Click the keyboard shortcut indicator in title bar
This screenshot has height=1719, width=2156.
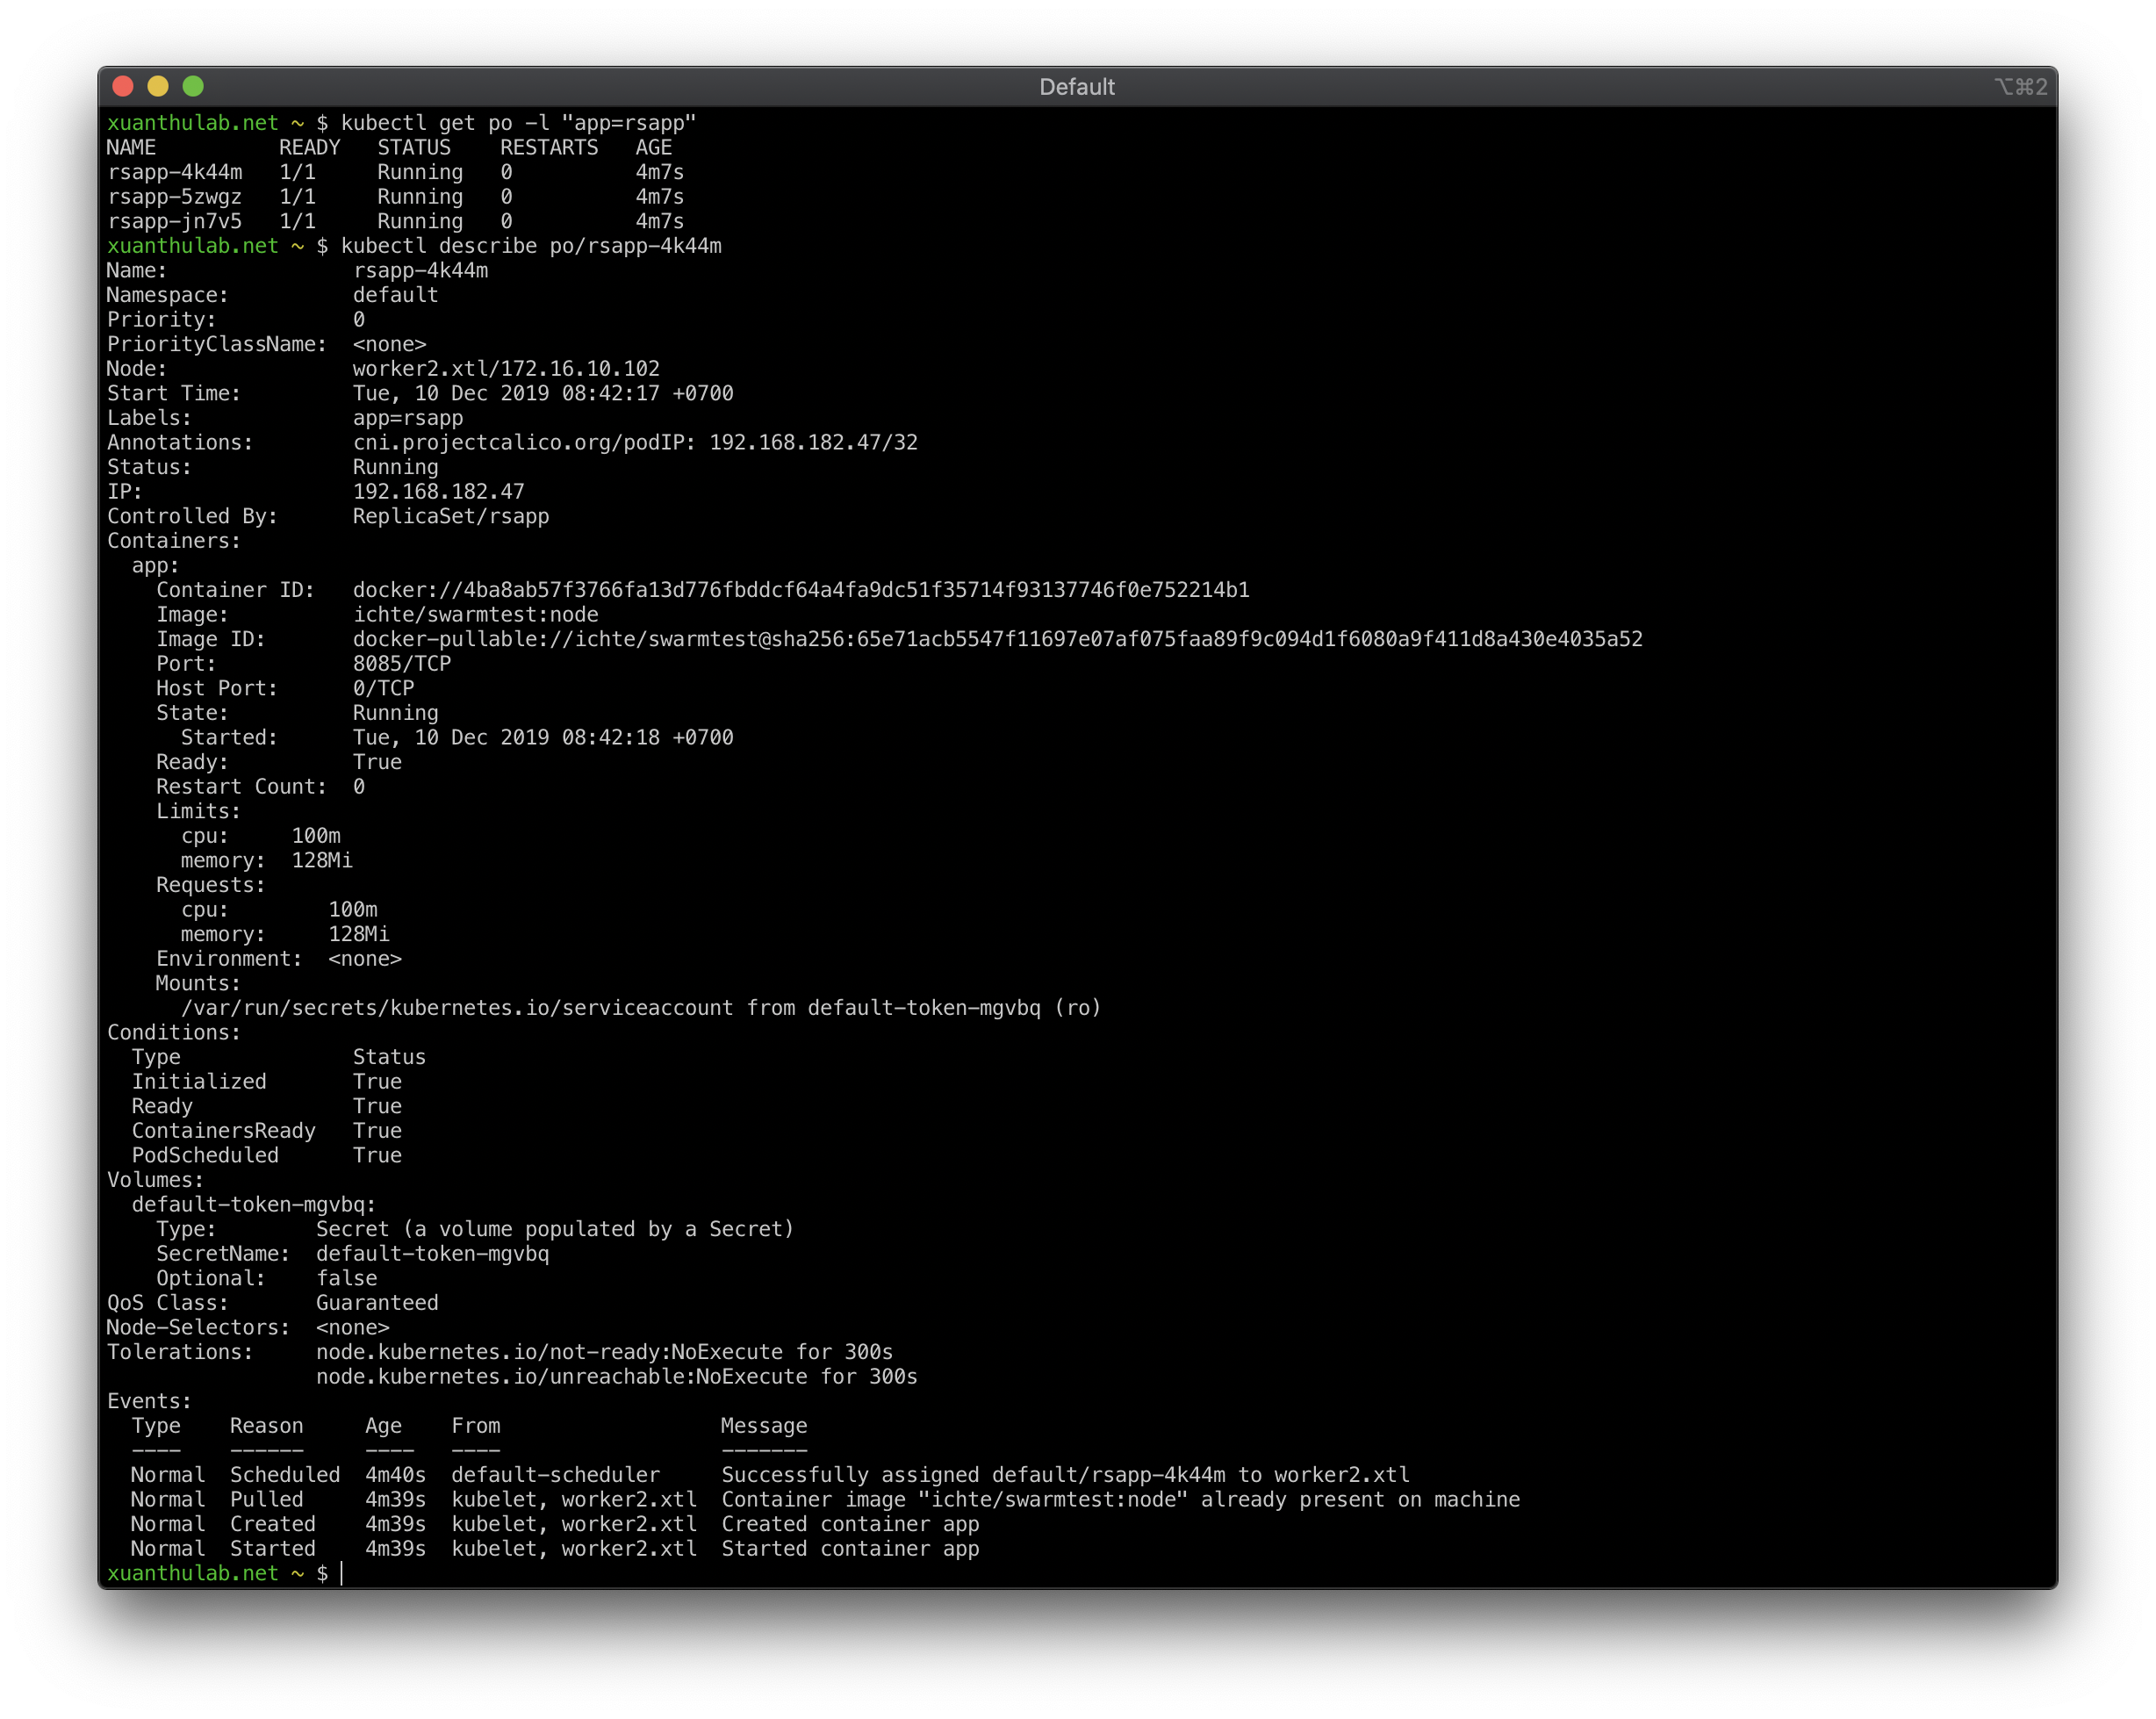coord(2020,87)
